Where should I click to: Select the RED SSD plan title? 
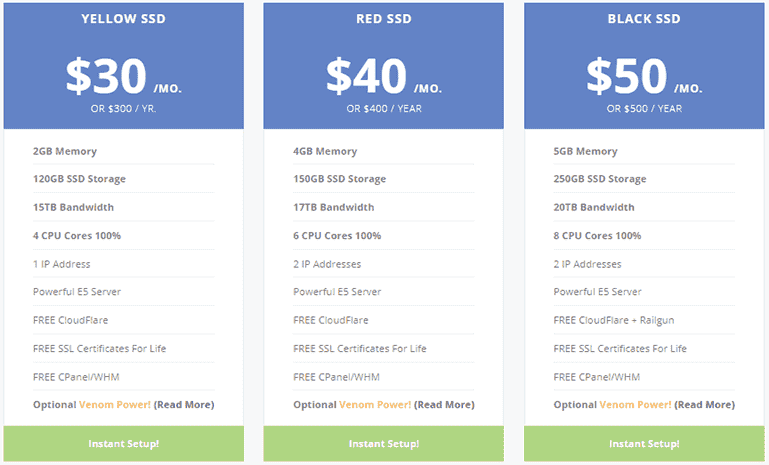tap(384, 19)
